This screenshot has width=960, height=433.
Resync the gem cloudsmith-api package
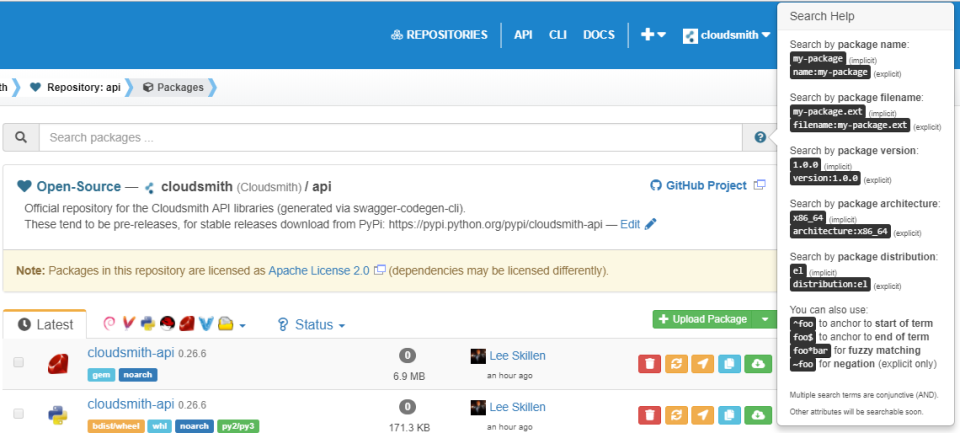click(x=677, y=362)
